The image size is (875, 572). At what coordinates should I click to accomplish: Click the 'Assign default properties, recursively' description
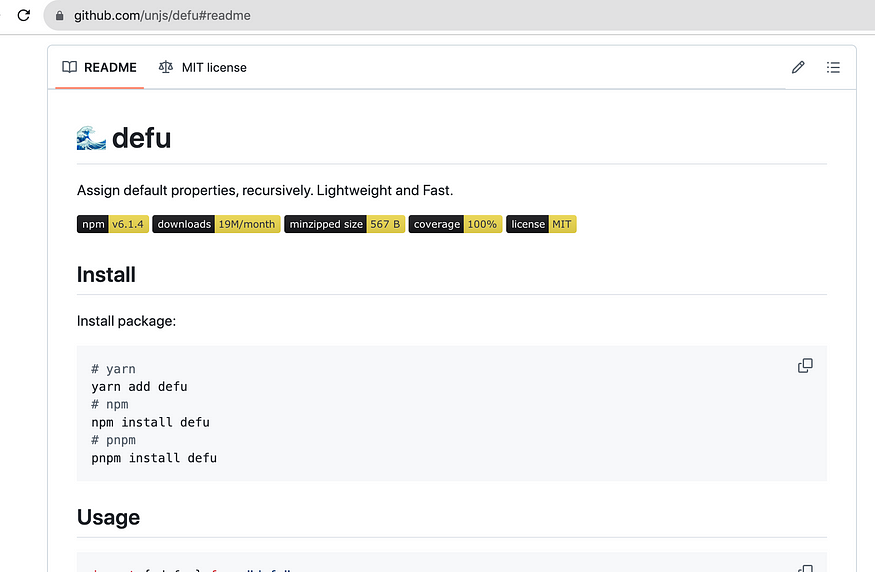[265, 190]
